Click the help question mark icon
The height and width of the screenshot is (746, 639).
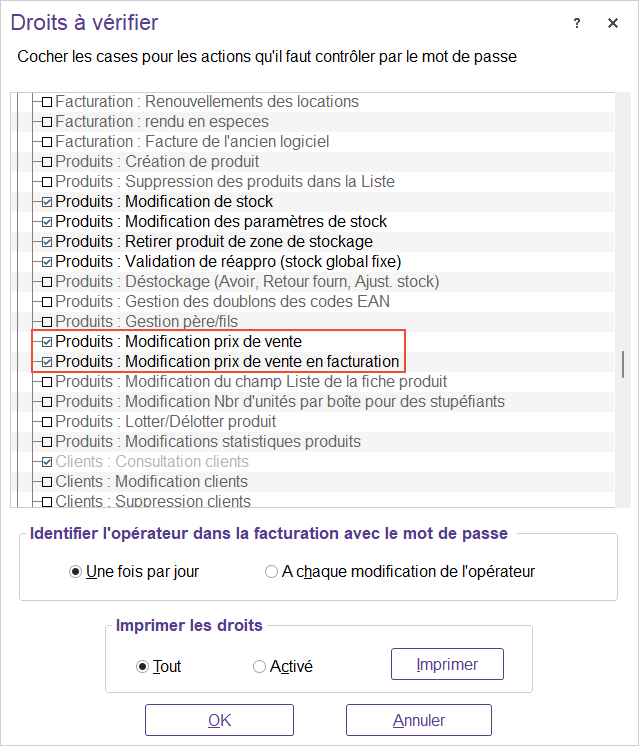(x=577, y=24)
